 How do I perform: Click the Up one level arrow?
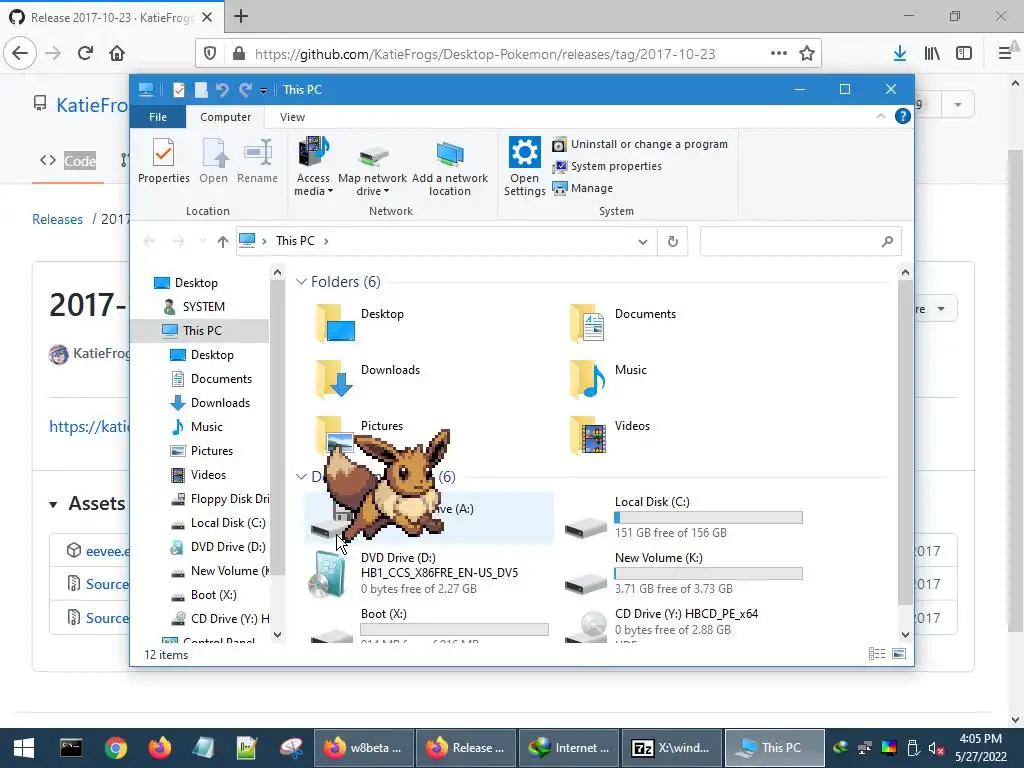223,242
